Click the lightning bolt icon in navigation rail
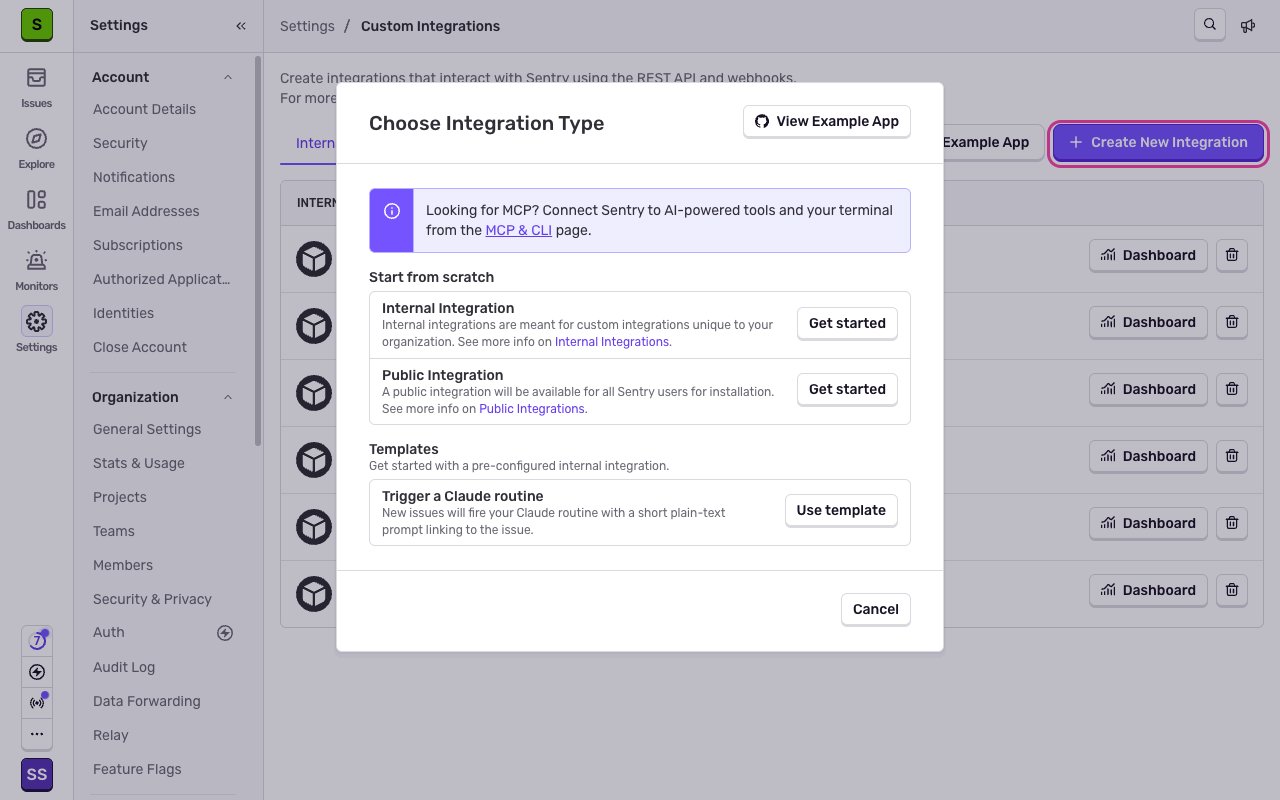This screenshot has width=1280, height=800. point(37,672)
